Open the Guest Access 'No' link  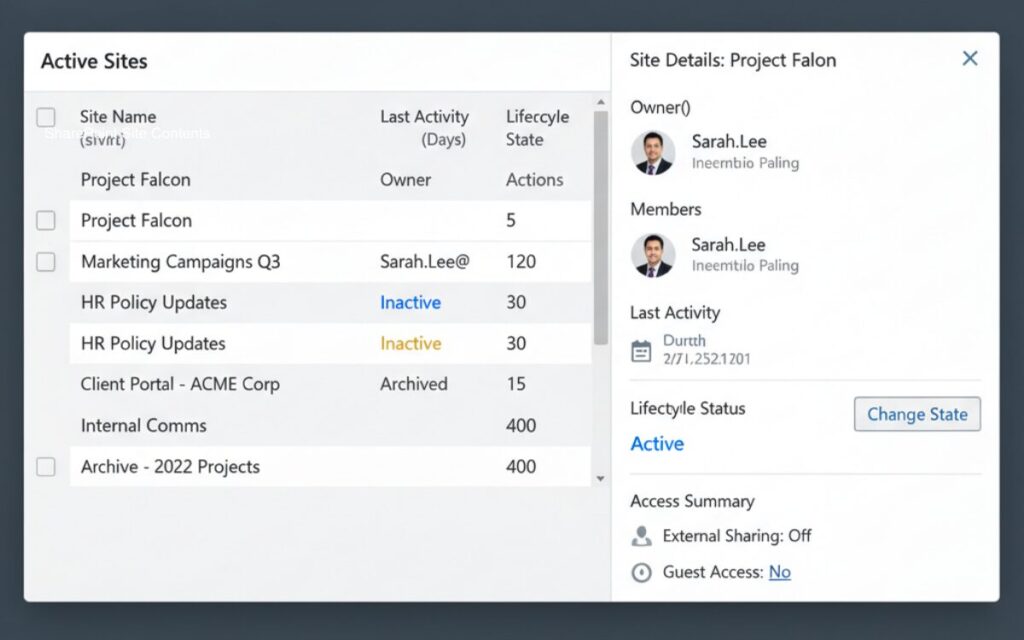click(779, 572)
